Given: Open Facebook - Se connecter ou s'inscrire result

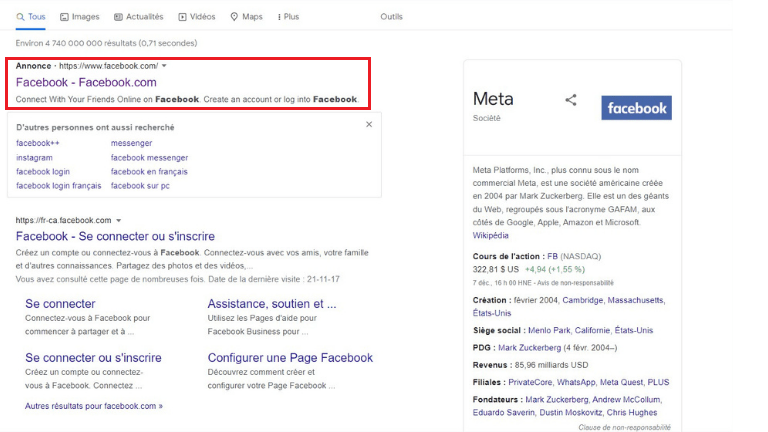Looking at the screenshot, I should 115,236.
